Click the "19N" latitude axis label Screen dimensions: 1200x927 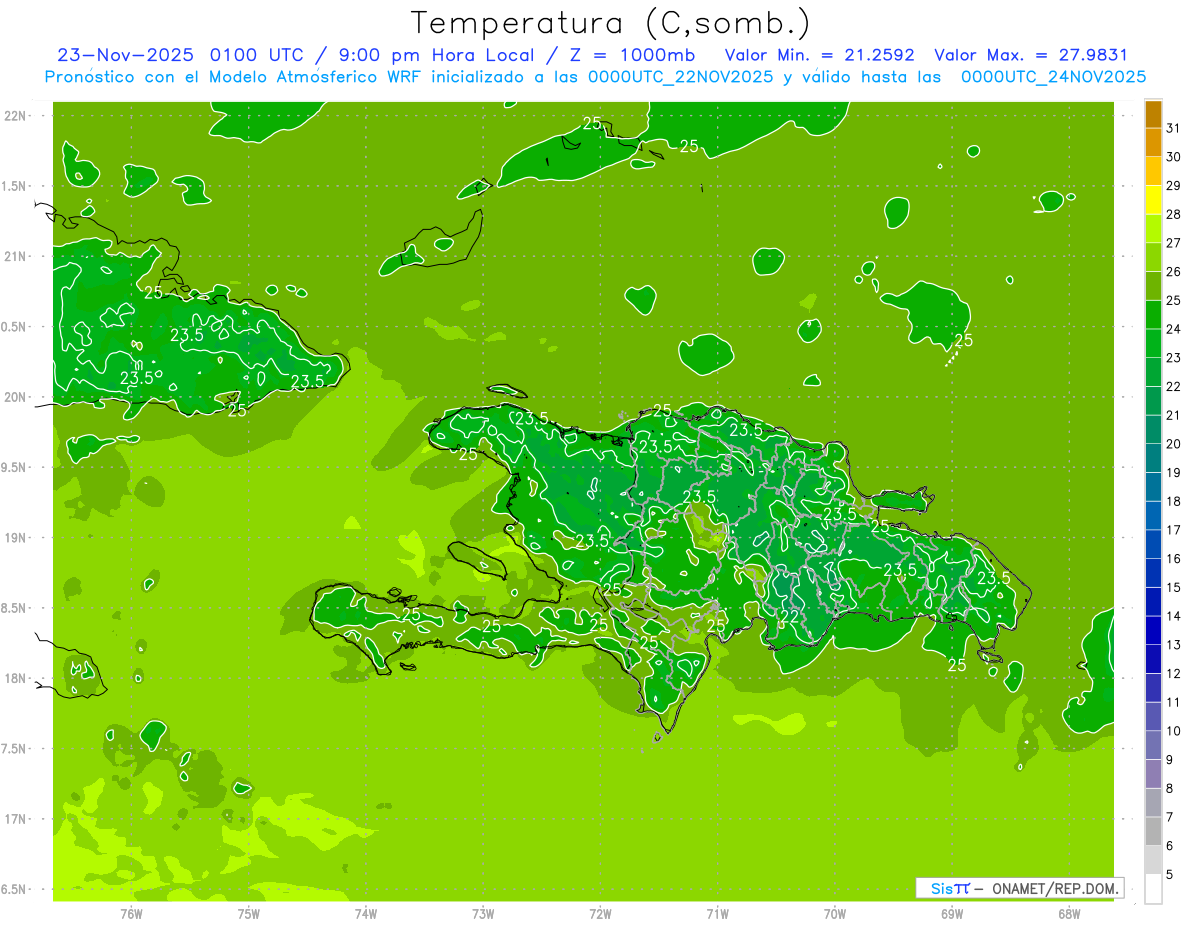pyautogui.click(x=16, y=538)
